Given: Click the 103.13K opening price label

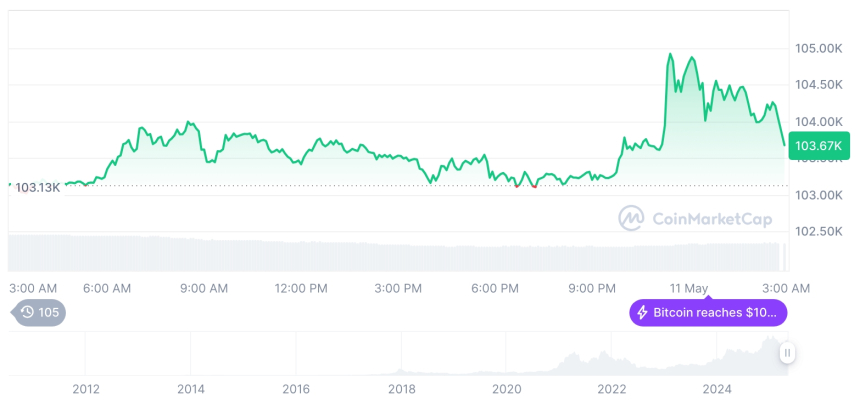Looking at the screenshot, I should pyautogui.click(x=38, y=187).
